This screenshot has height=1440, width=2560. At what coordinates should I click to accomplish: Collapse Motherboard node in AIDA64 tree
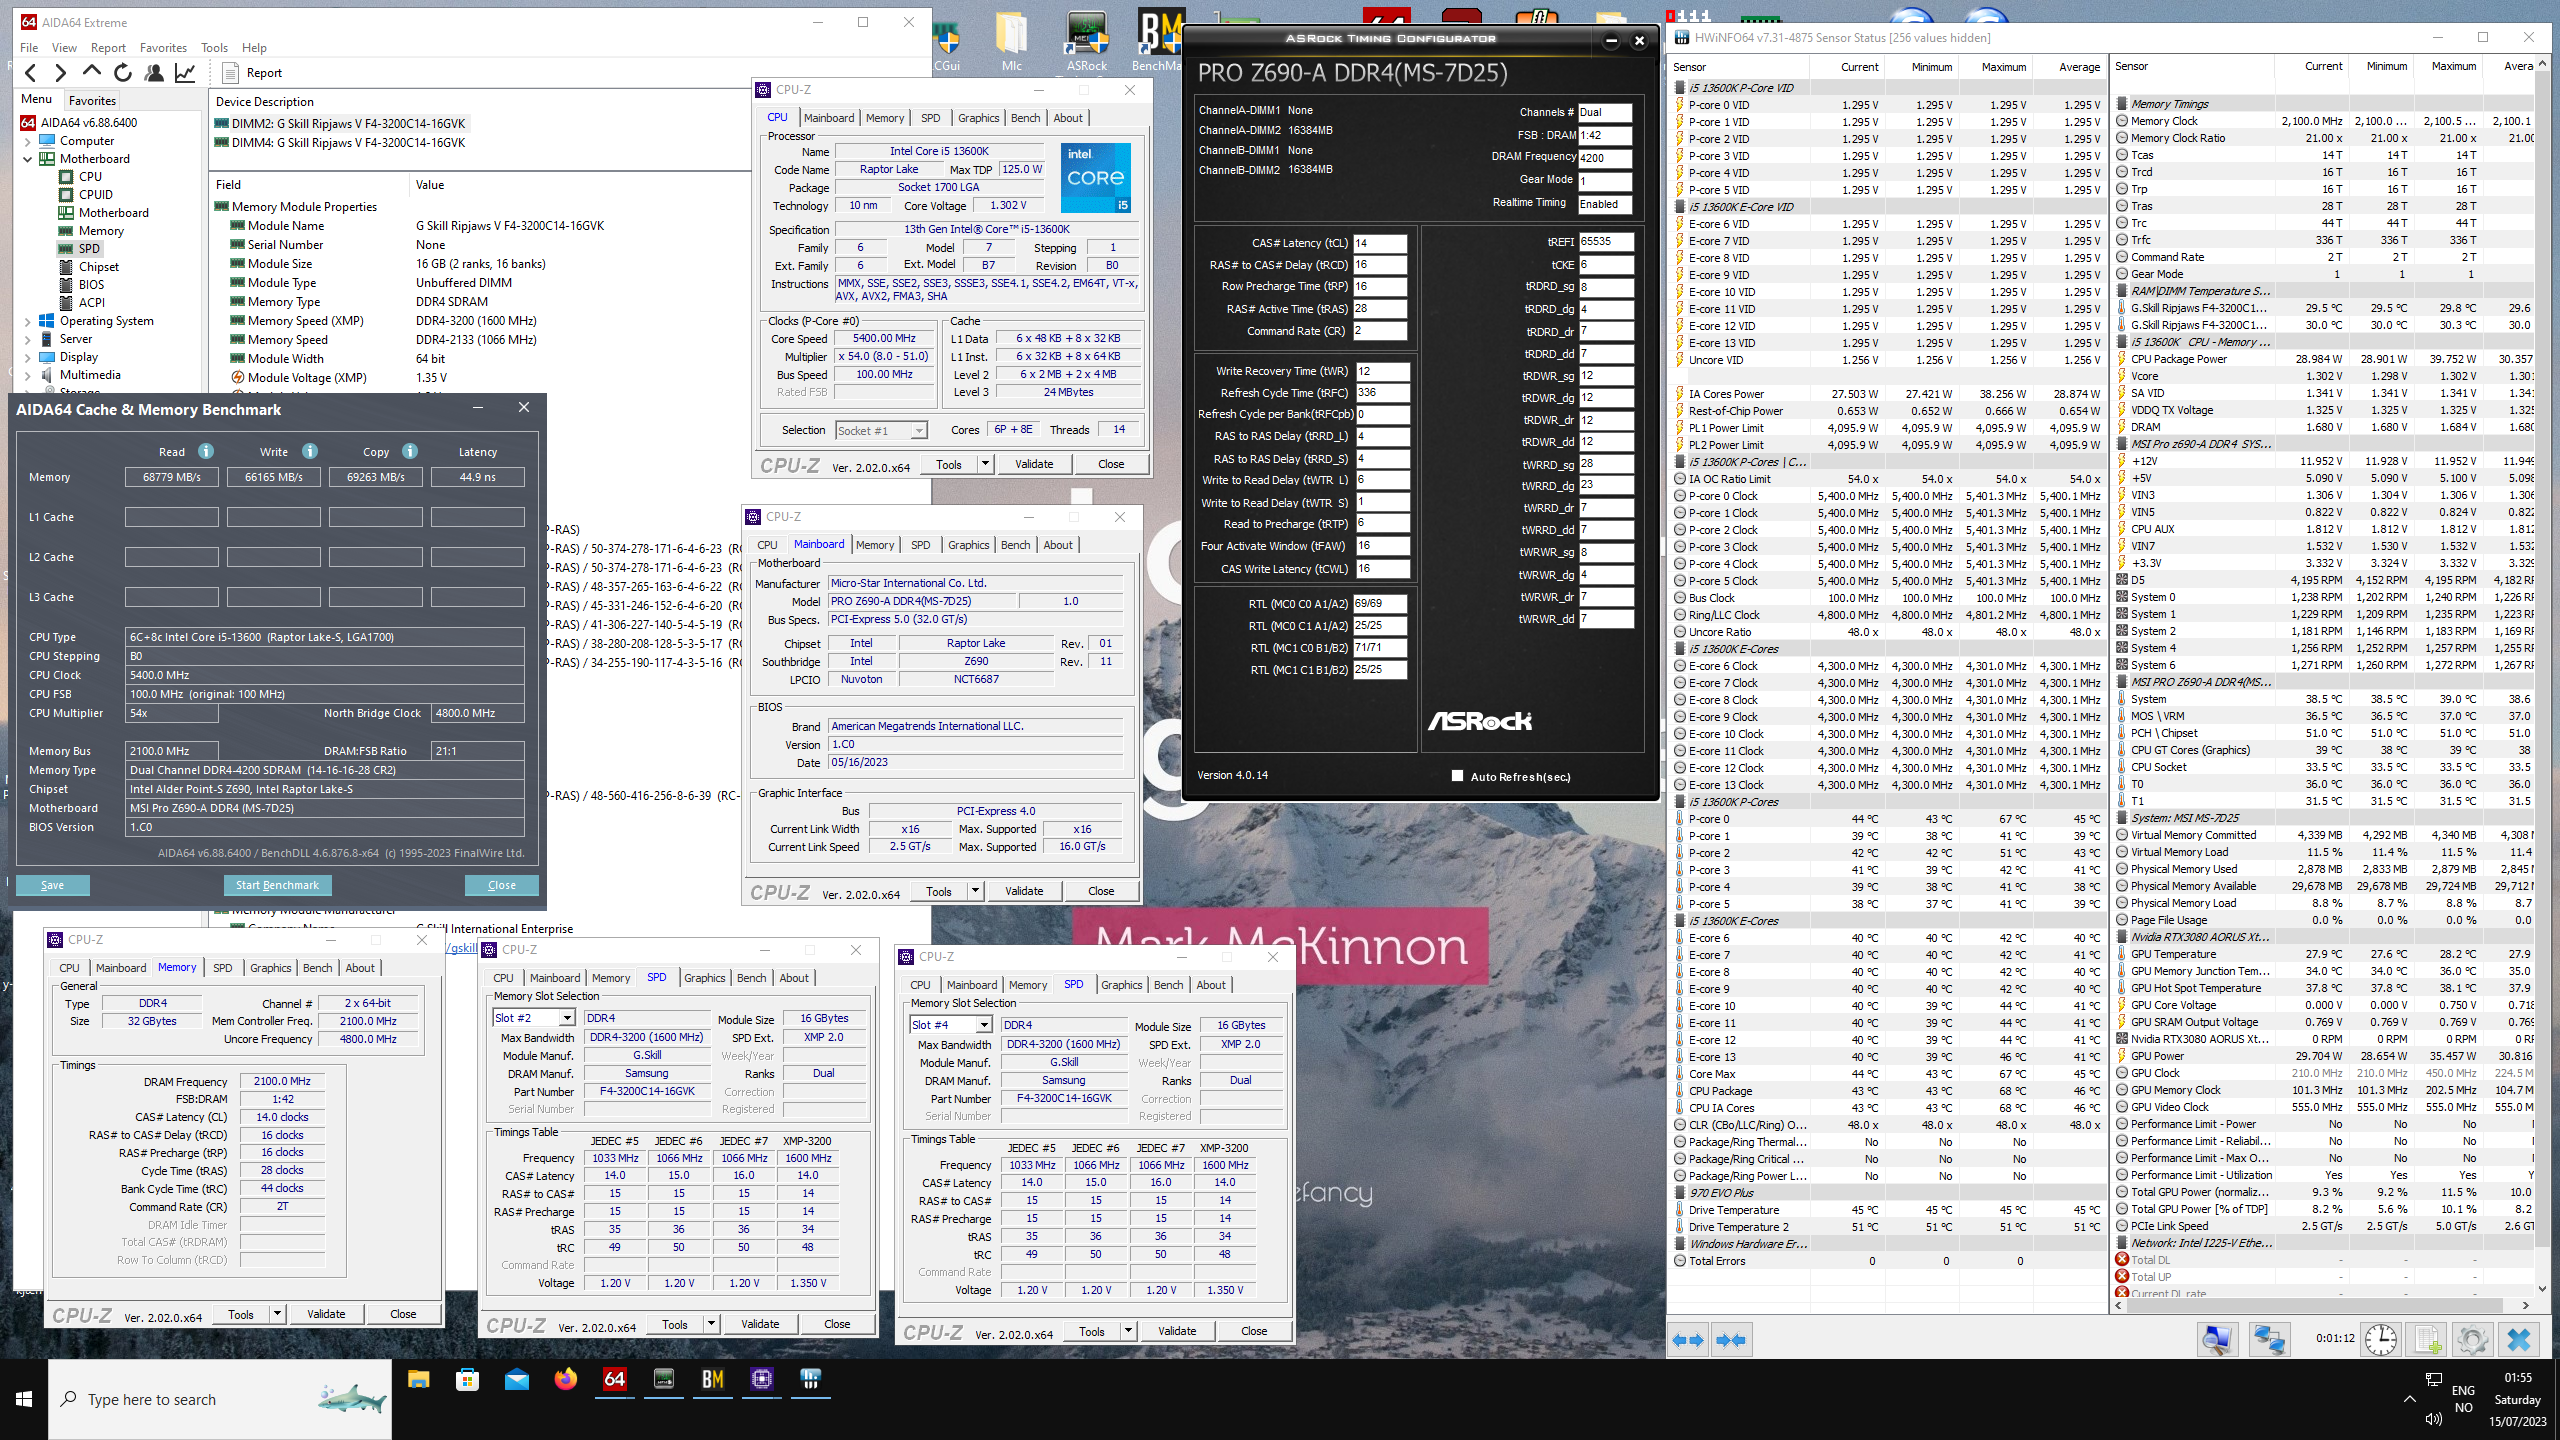tap(28, 159)
